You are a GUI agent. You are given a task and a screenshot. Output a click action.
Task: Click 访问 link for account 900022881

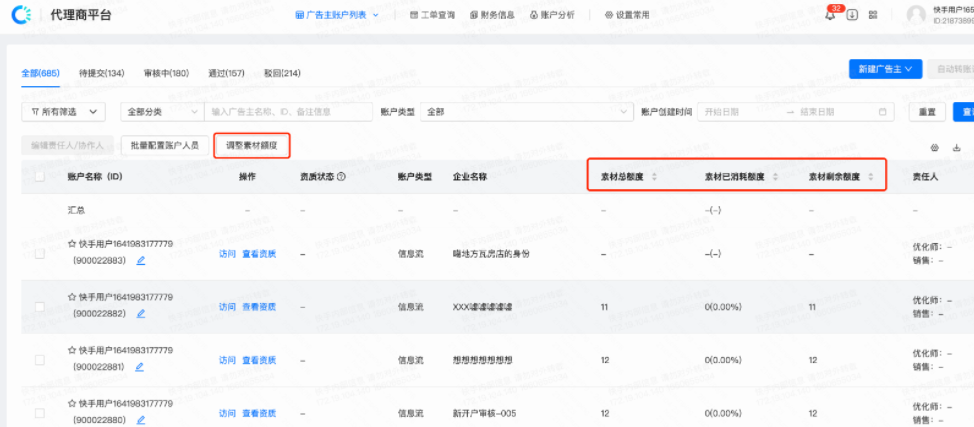(x=227, y=360)
